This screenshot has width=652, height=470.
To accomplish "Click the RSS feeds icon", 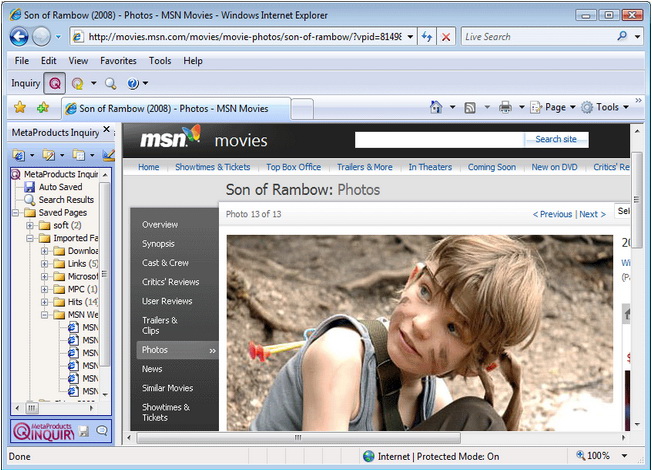I will tap(470, 108).
